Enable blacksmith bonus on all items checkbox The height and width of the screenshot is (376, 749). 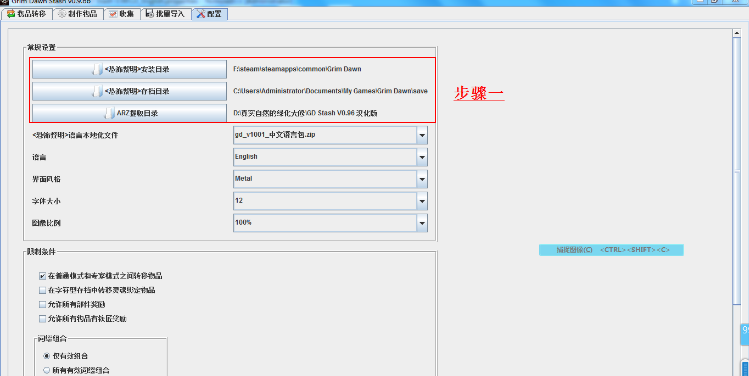pos(43,319)
